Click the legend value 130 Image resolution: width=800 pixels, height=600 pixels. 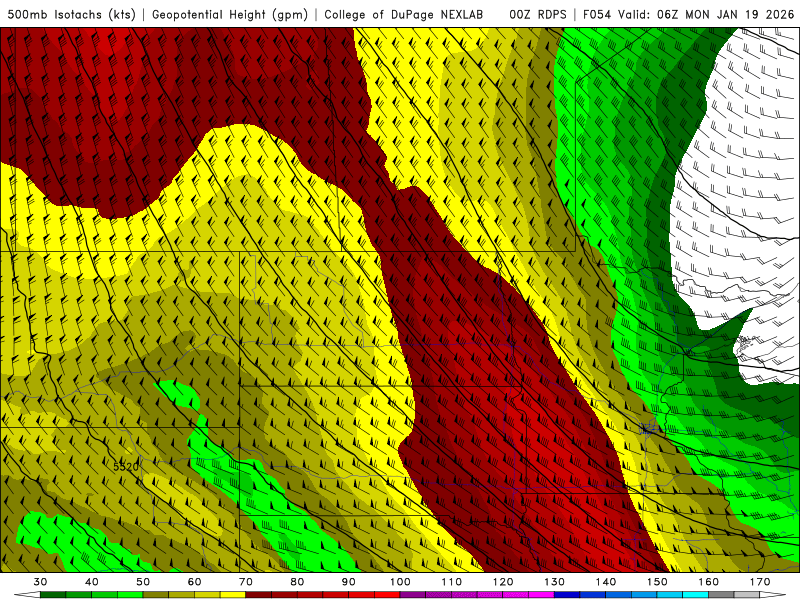555,582
